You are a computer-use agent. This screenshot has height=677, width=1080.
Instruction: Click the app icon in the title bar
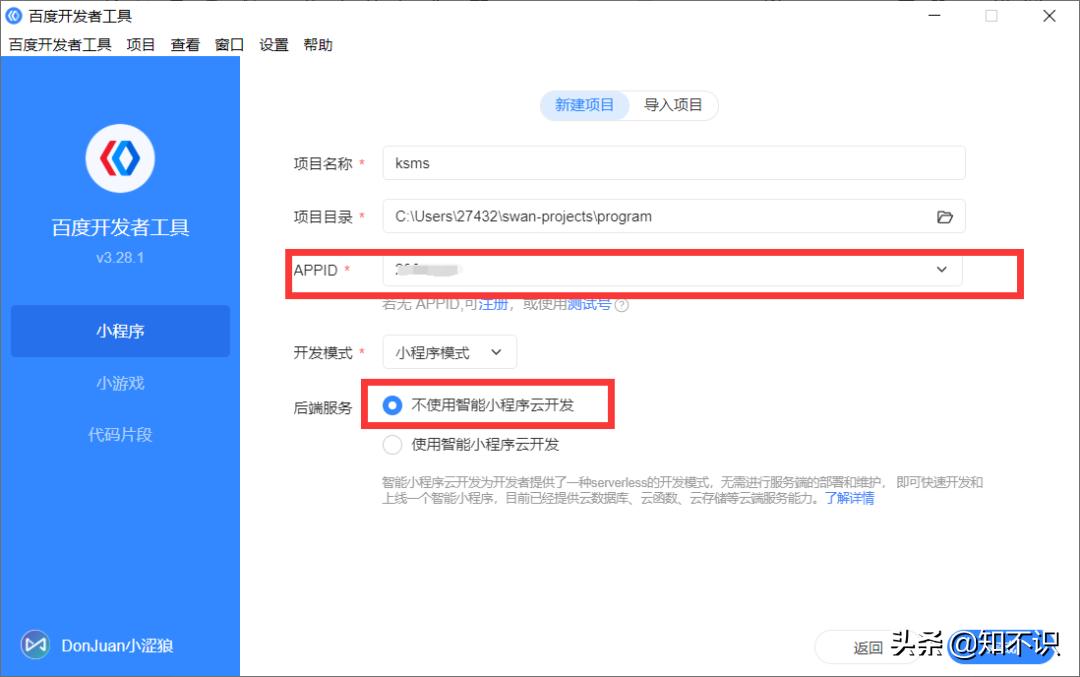pos(14,15)
